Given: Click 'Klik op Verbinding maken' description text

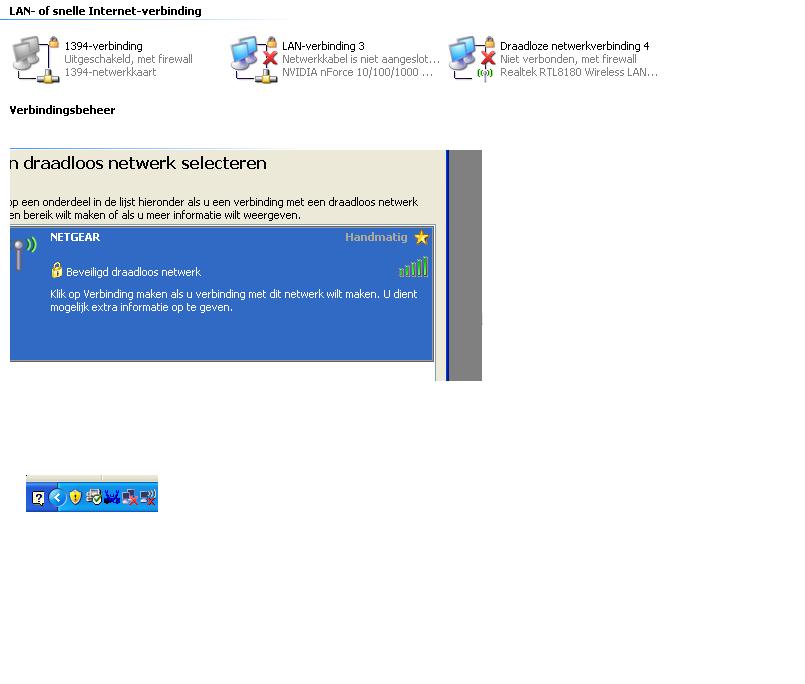Looking at the screenshot, I should (x=234, y=301).
